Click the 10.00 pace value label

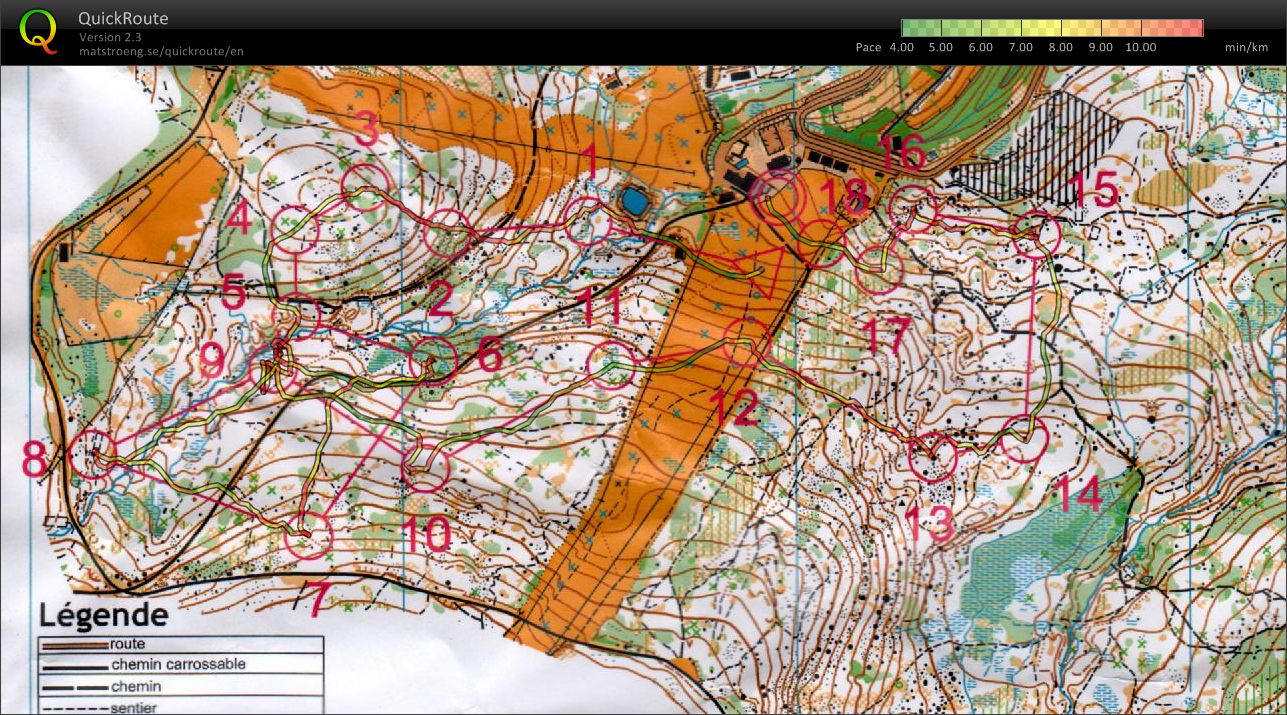click(1141, 47)
